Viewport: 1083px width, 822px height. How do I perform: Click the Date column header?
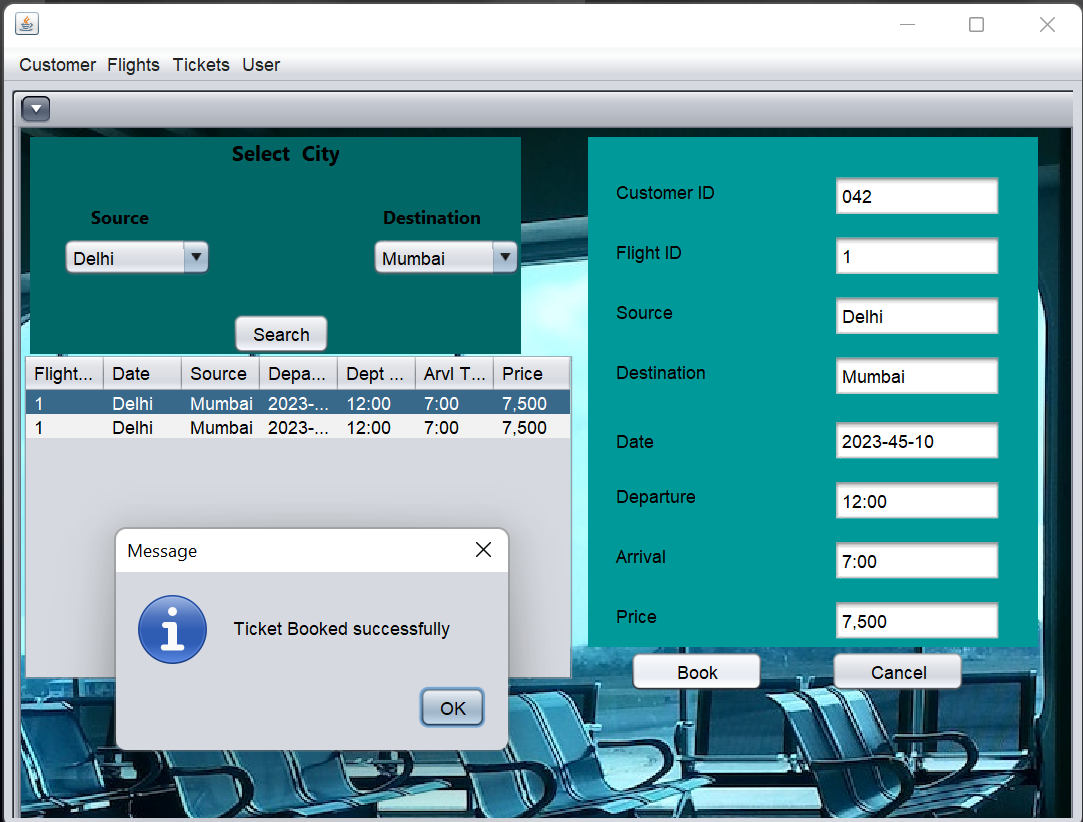142,374
